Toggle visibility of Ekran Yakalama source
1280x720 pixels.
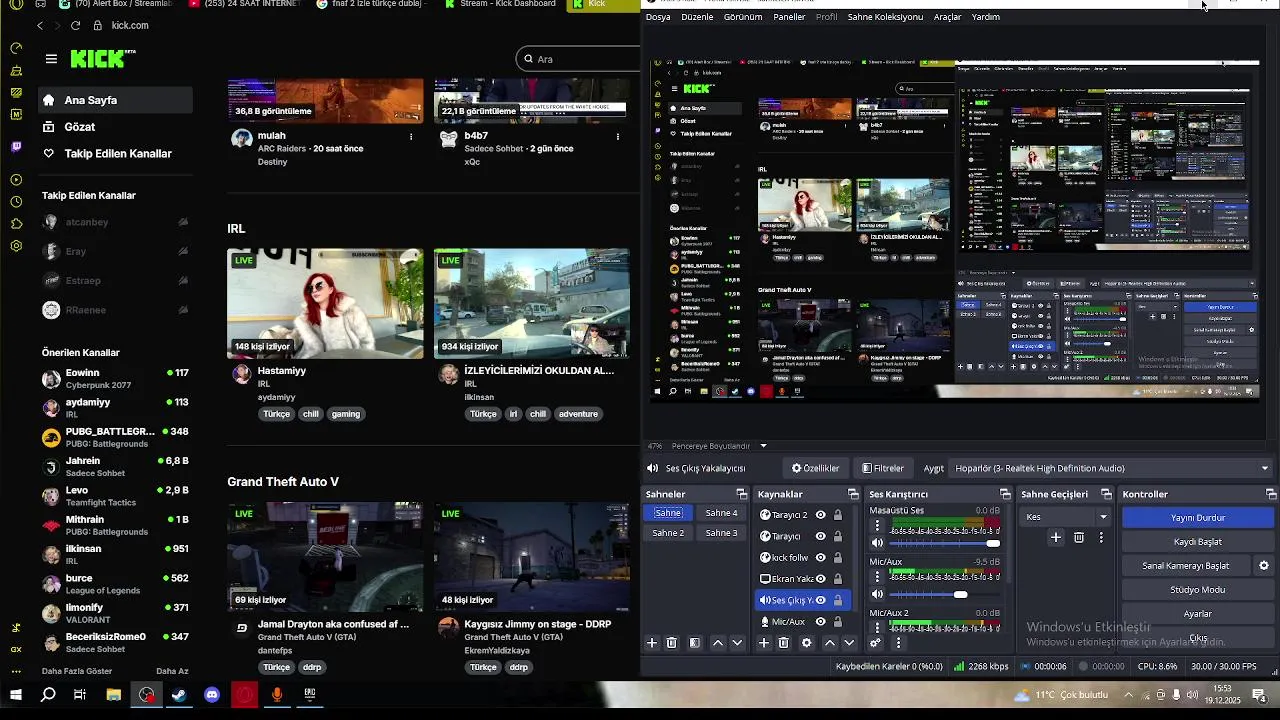pos(820,579)
